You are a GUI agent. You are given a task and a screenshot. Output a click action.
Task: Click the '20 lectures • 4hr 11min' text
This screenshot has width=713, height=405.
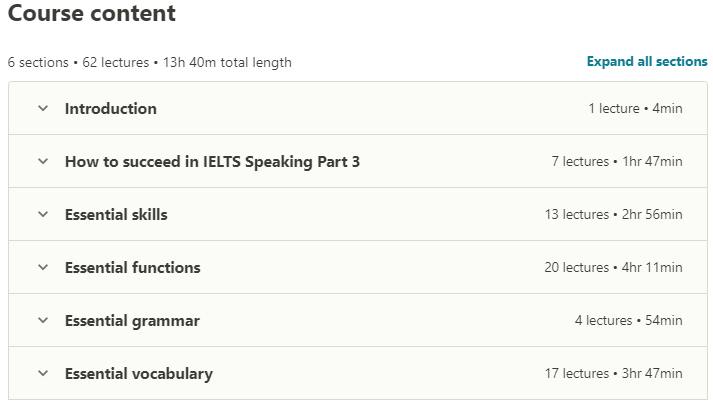pos(614,267)
